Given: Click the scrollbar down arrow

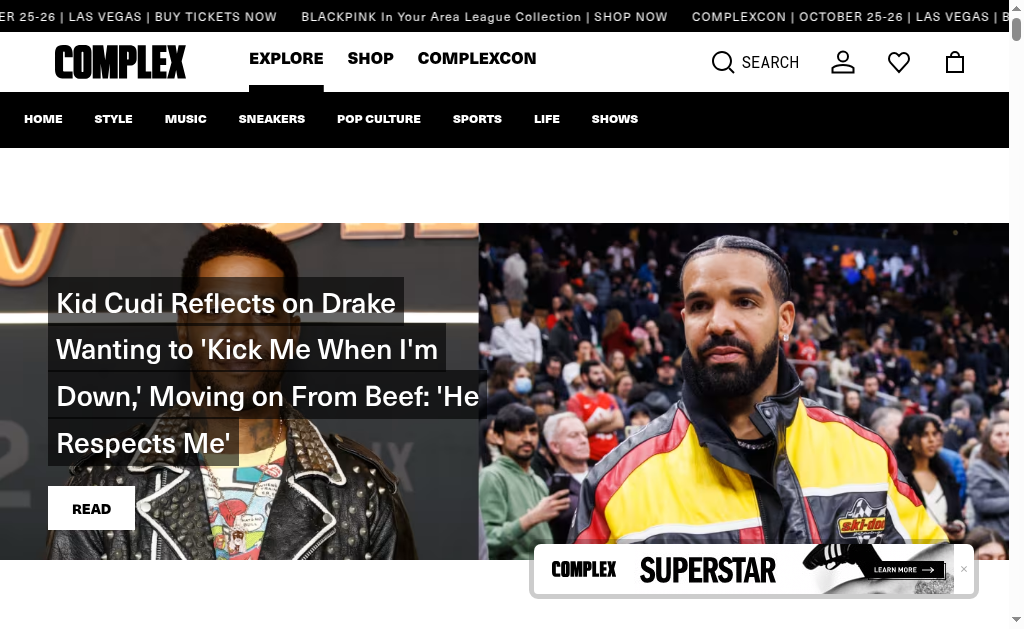Looking at the screenshot, I should coord(1016,619).
